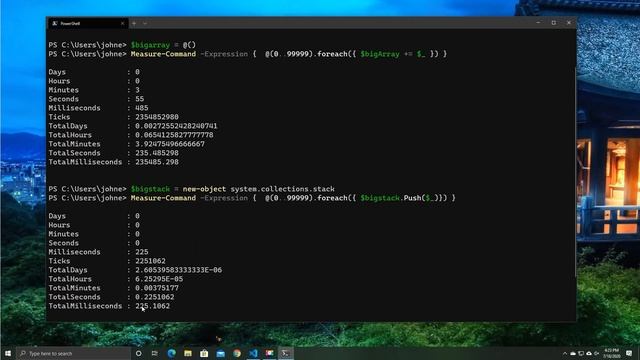Open the Mail app on taskbar
This screenshot has height=360, width=640.
220,353
